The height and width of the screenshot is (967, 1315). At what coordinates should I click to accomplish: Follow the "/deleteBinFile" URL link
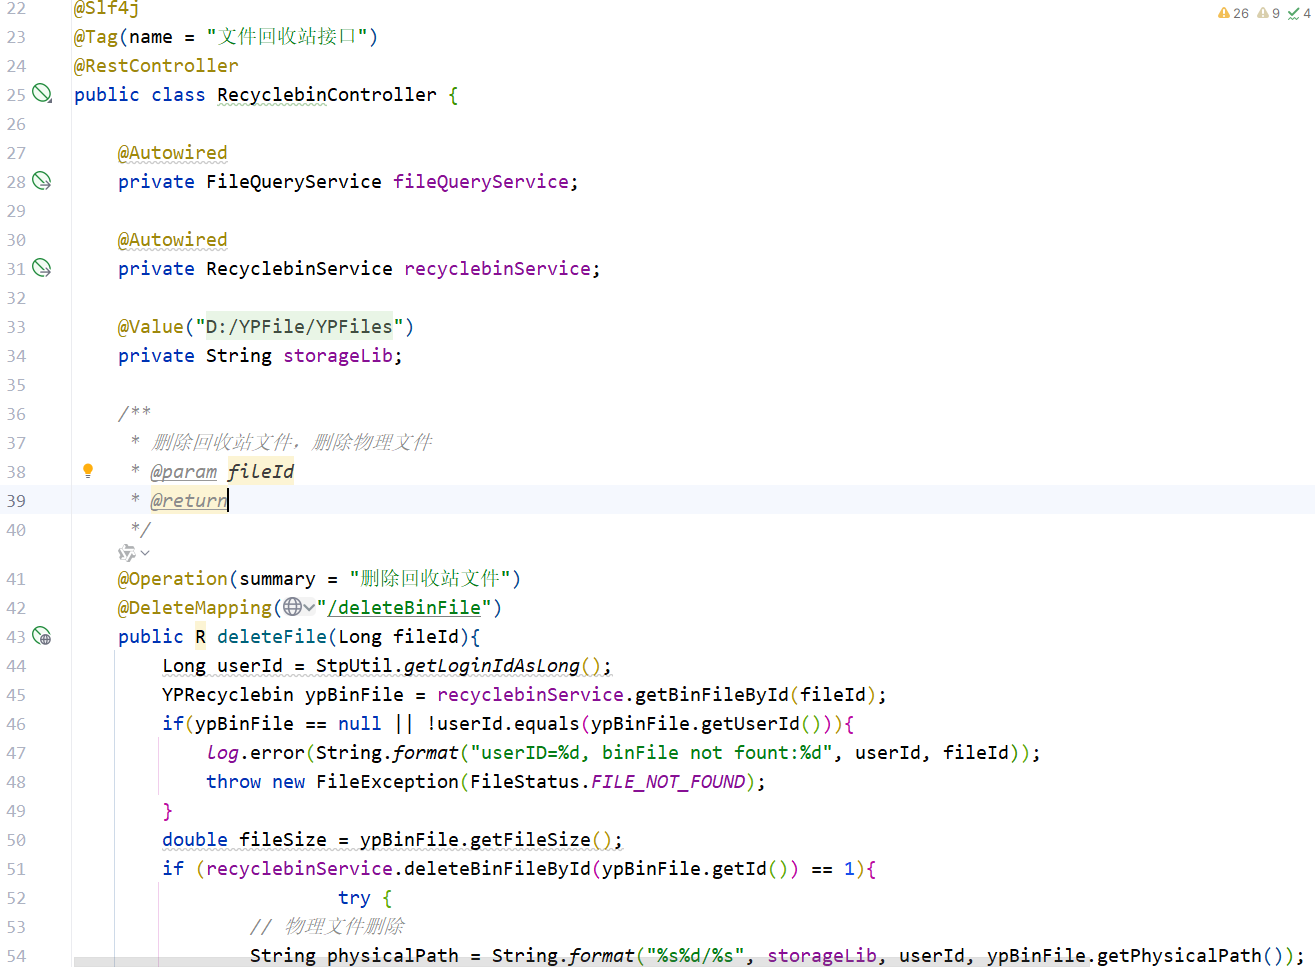click(404, 608)
